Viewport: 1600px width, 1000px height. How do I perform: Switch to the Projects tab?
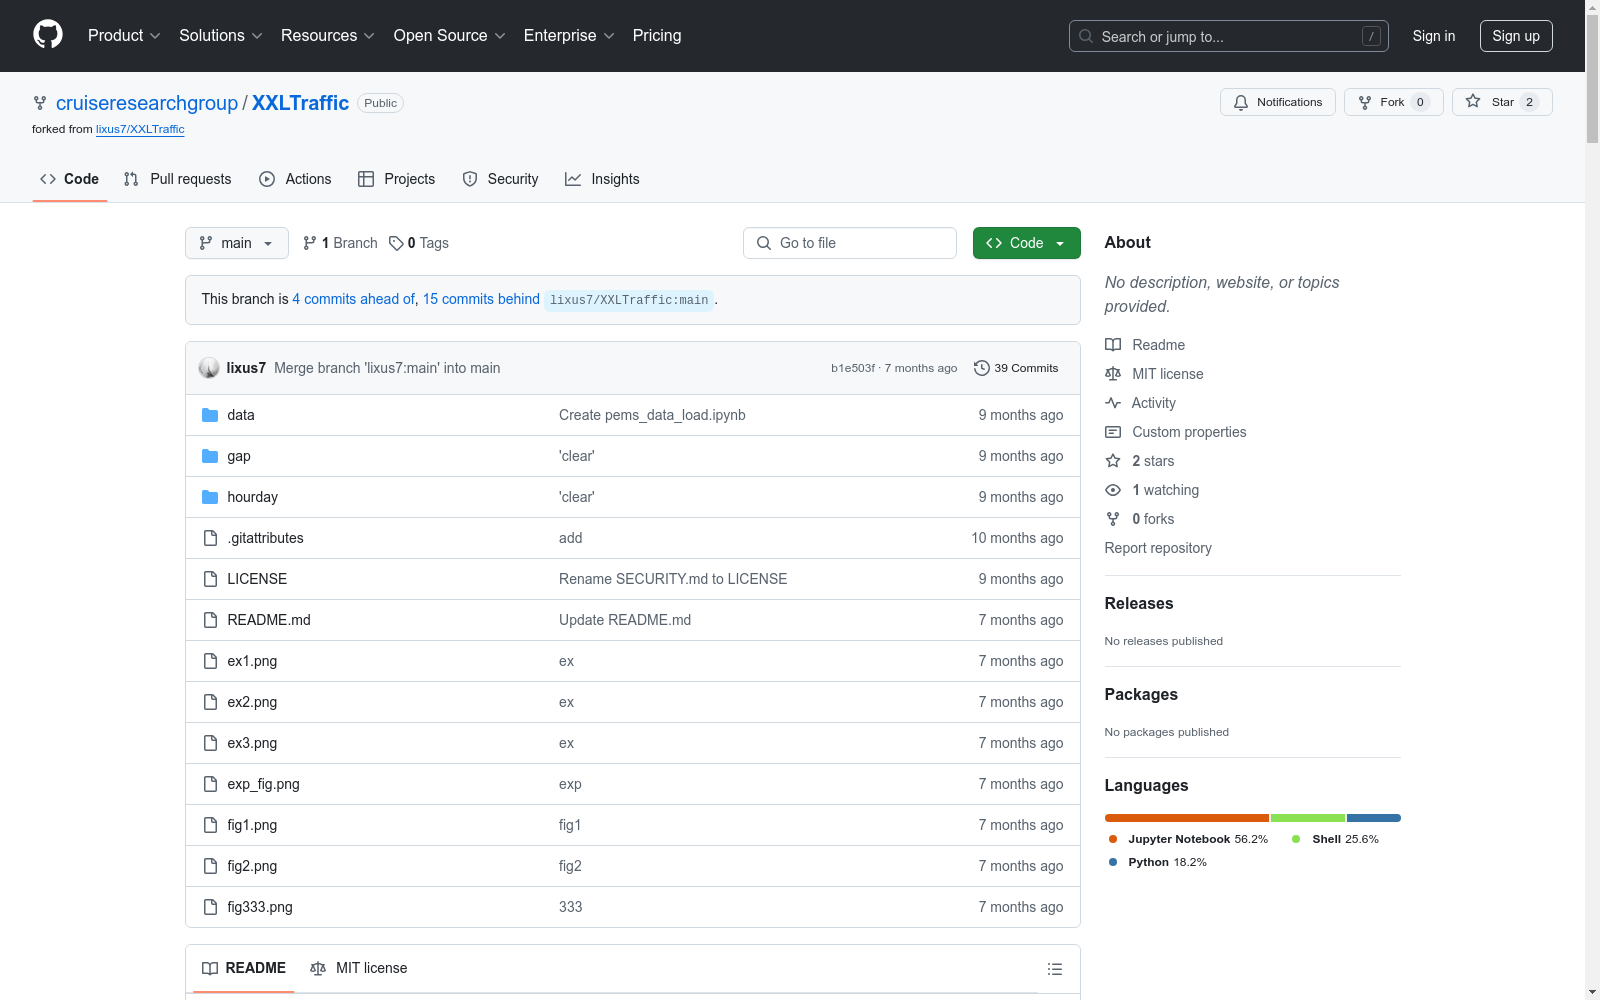[397, 179]
